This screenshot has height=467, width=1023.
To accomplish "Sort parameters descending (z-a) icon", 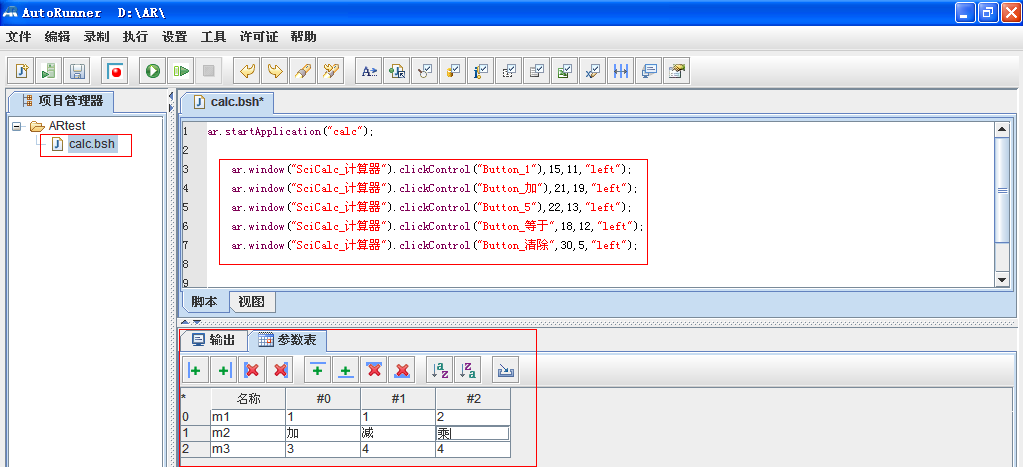I will pyautogui.click(x=467, y=370).
